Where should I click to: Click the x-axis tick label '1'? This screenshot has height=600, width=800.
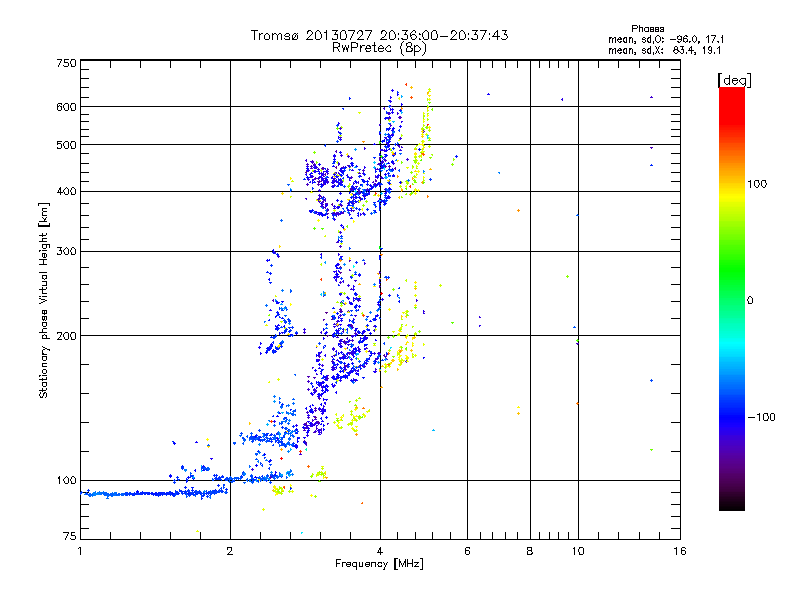pos(80,551)
